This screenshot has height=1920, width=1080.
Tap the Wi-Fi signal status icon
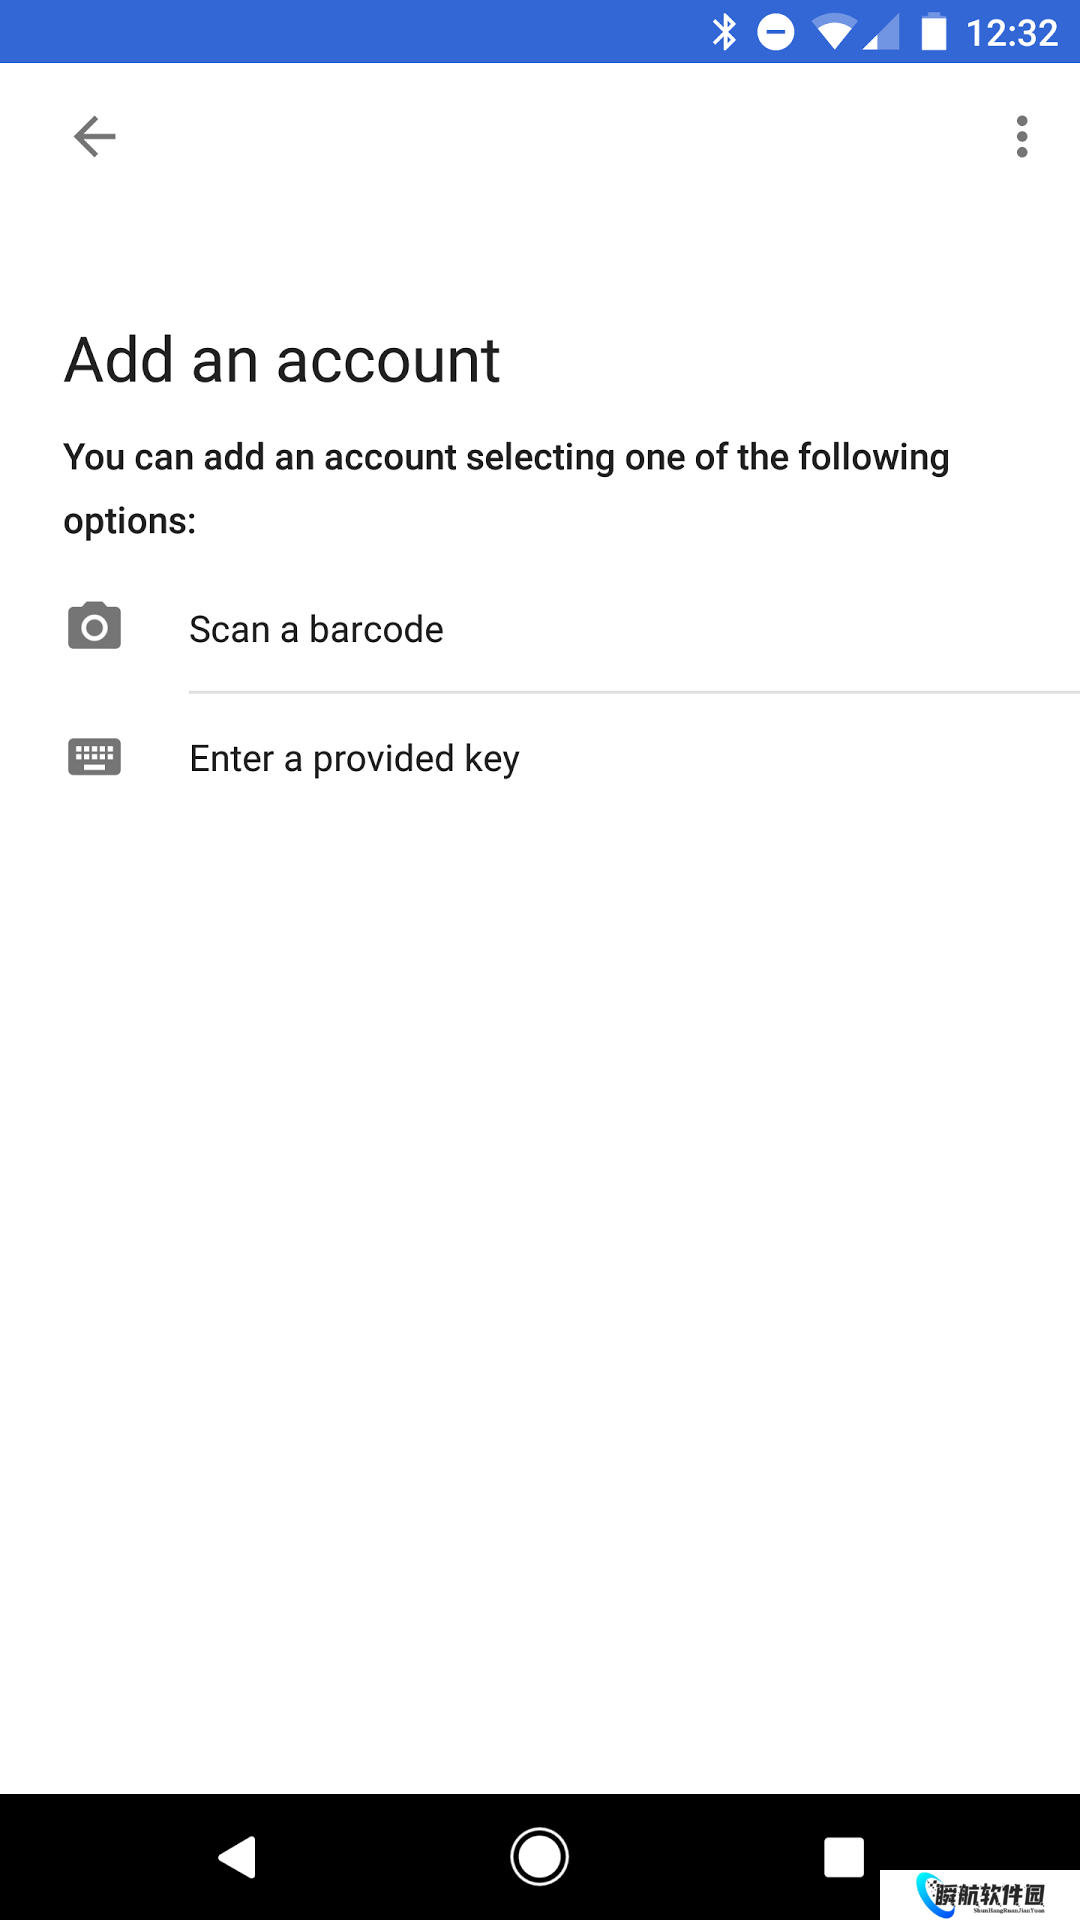click(834, 32)
